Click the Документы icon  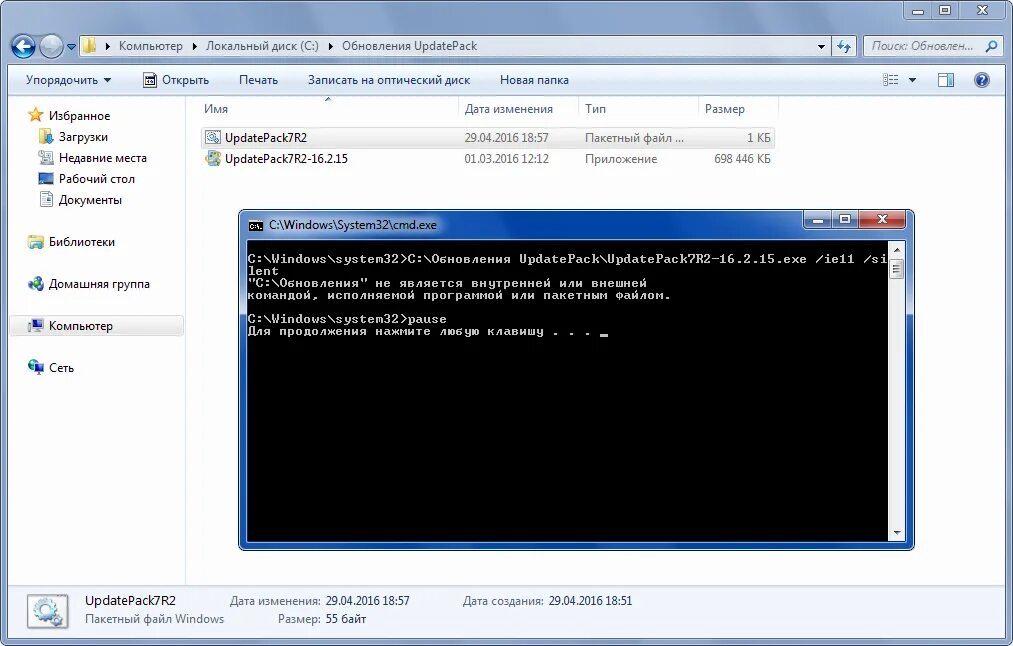[x=46, y=200]
